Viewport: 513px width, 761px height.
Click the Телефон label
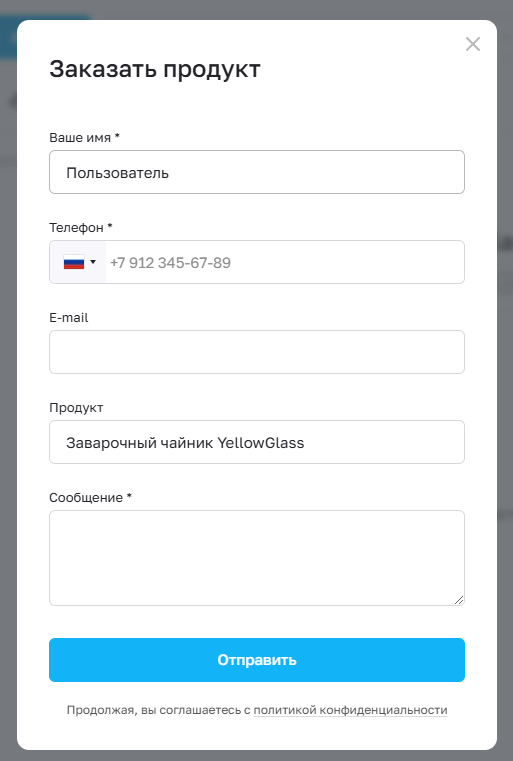click(x=76, y=228)
